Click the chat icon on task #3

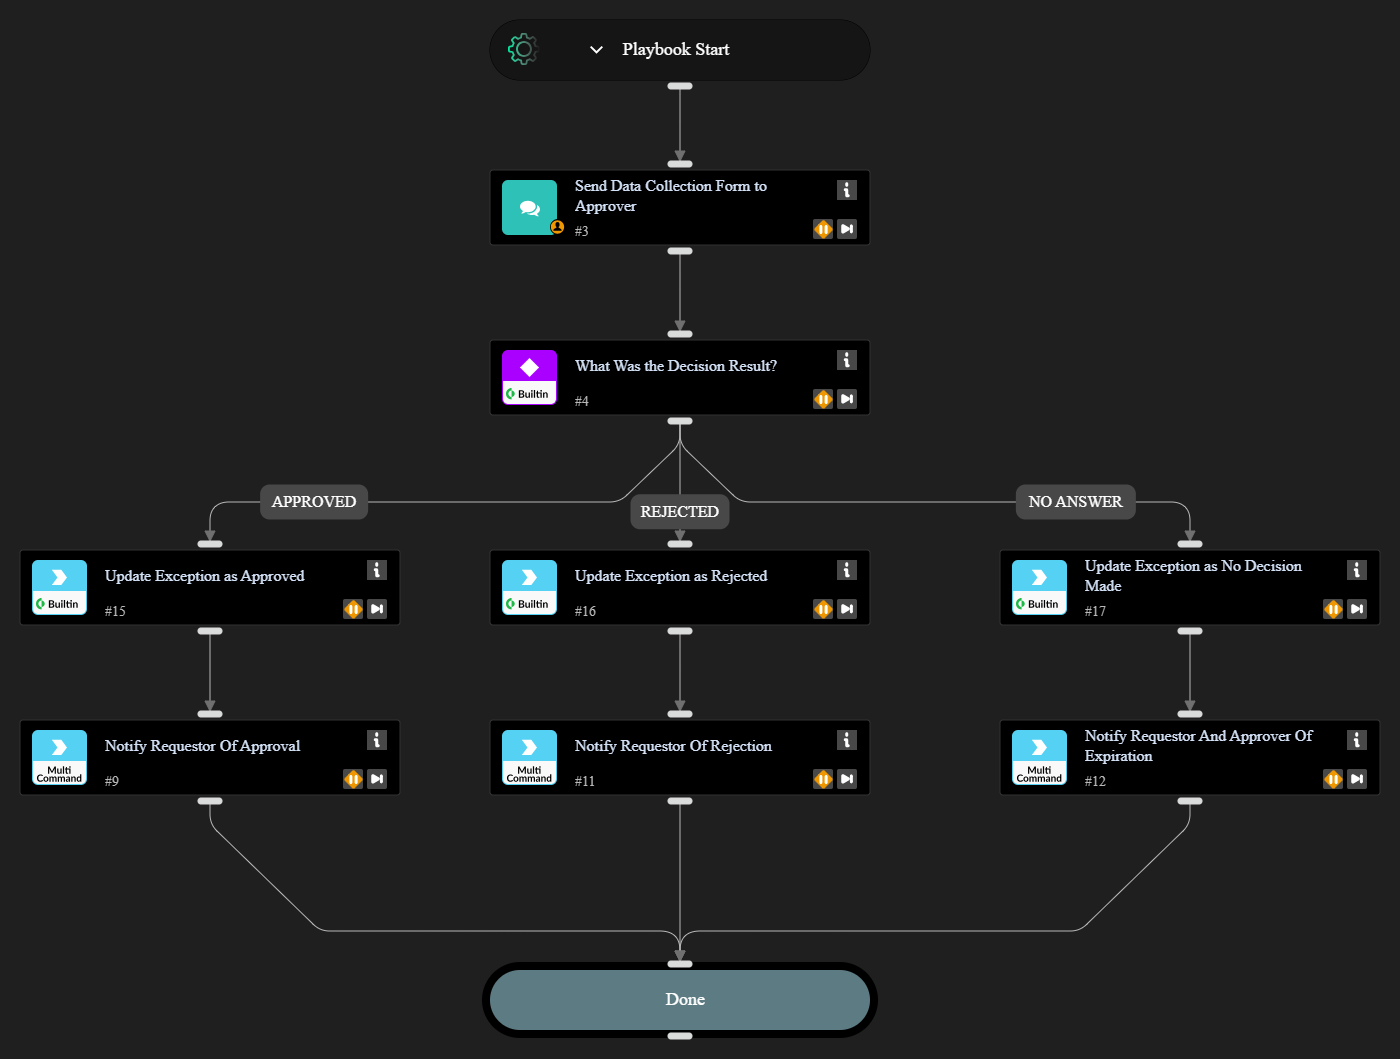(x=529, y=208)
